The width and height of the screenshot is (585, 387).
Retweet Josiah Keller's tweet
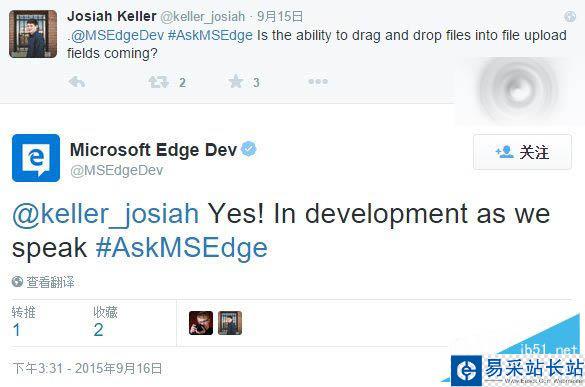[159, 82]
